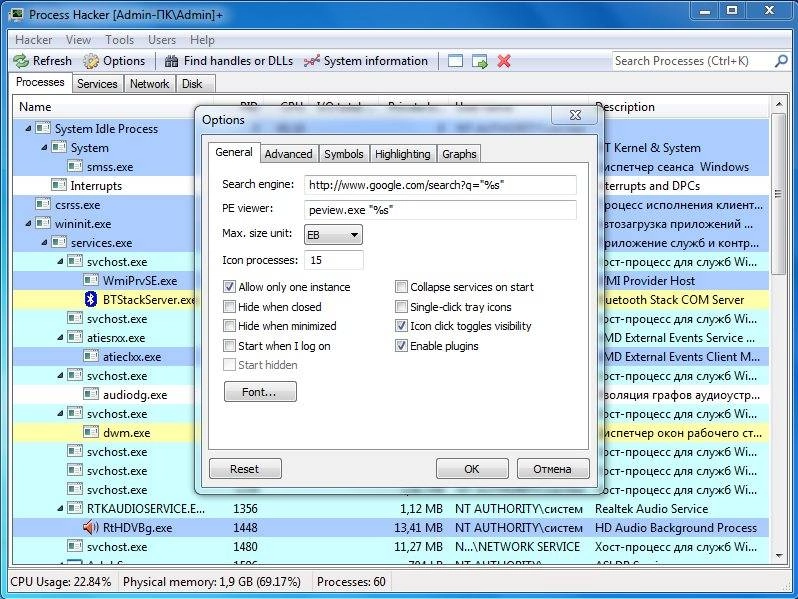
Task: Collapse the System Idle Process tree node
Action: click(28, 129)
